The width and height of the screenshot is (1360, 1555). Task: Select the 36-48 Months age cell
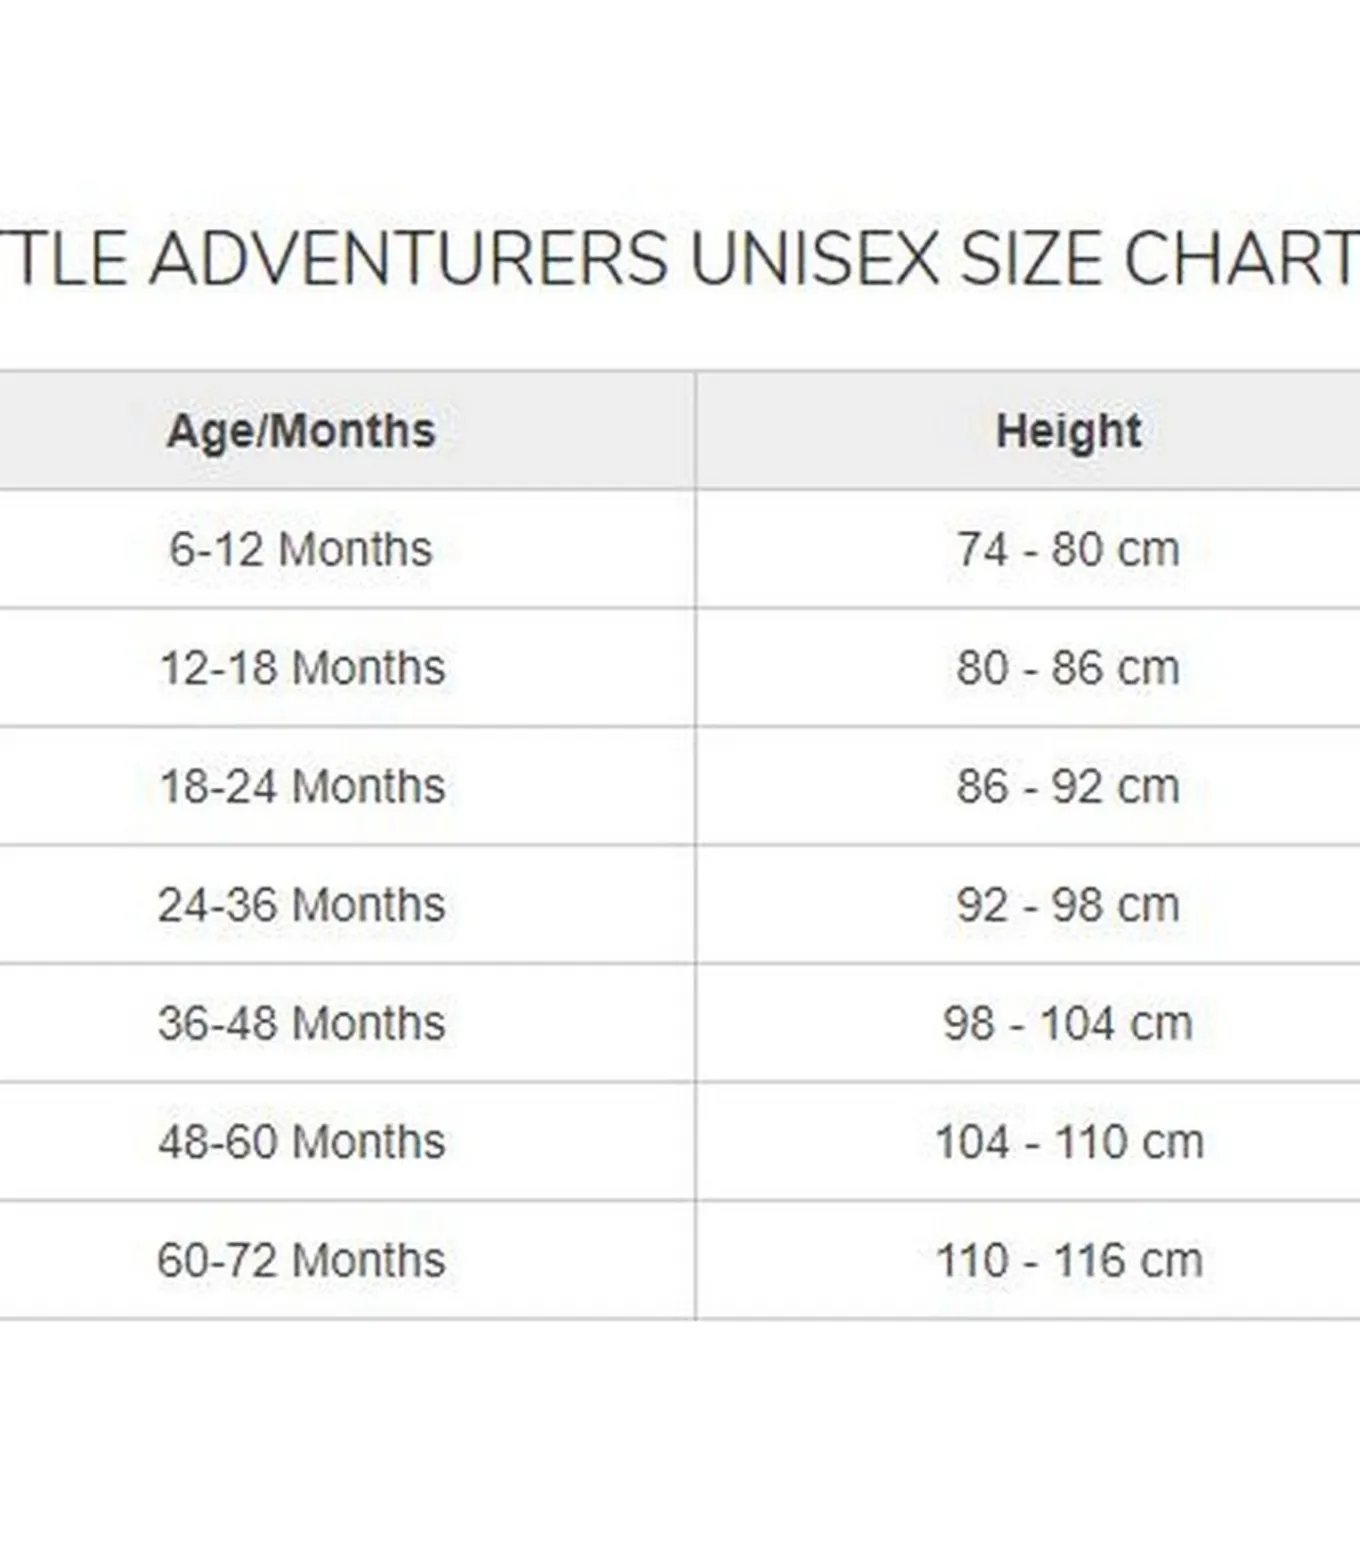click(301, 1023)
